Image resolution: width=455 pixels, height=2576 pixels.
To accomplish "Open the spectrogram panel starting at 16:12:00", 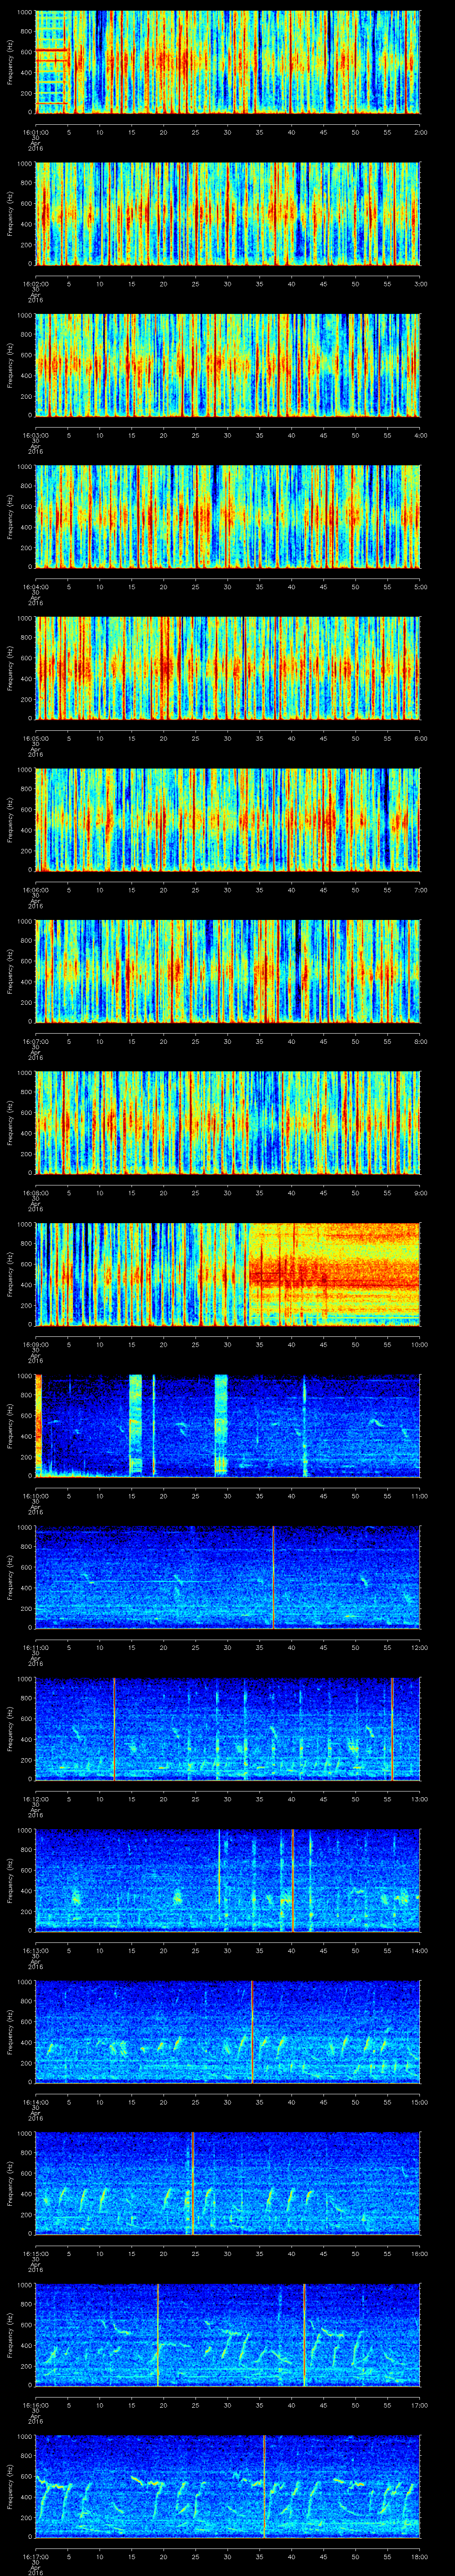I will pos(228,1728).
